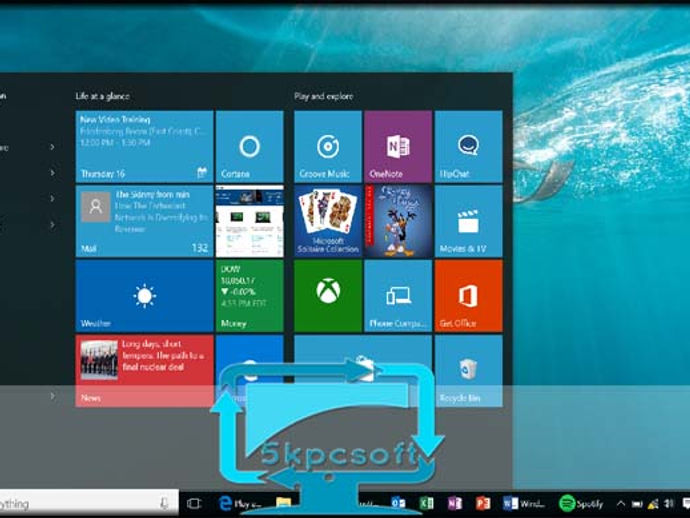Open File Explorer from the taskbar
690x518 pixels.
[283, 503]
